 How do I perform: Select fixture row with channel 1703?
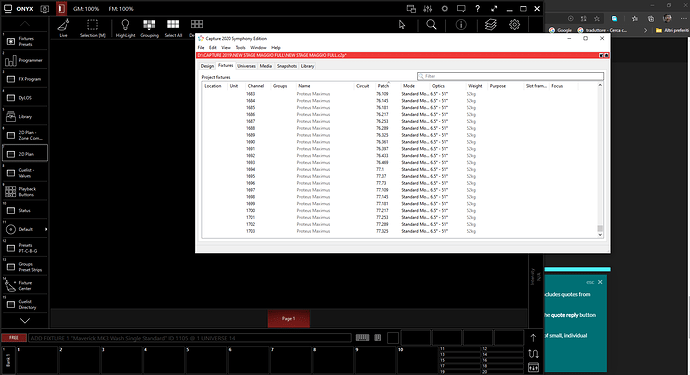[400, 231]
